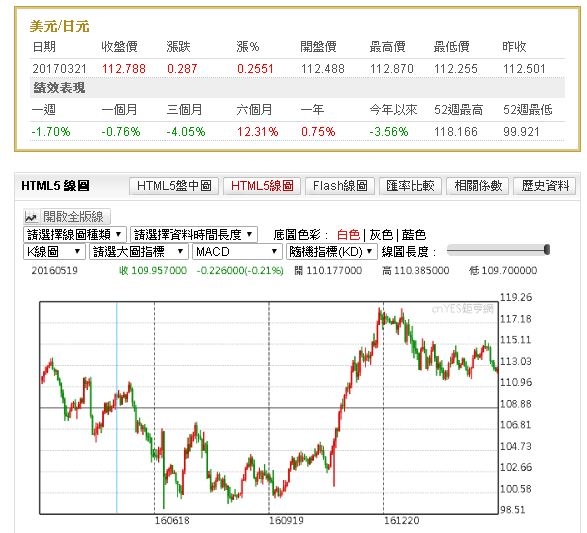
Task: Click the y-axis label 119.26
Action: 516,298
